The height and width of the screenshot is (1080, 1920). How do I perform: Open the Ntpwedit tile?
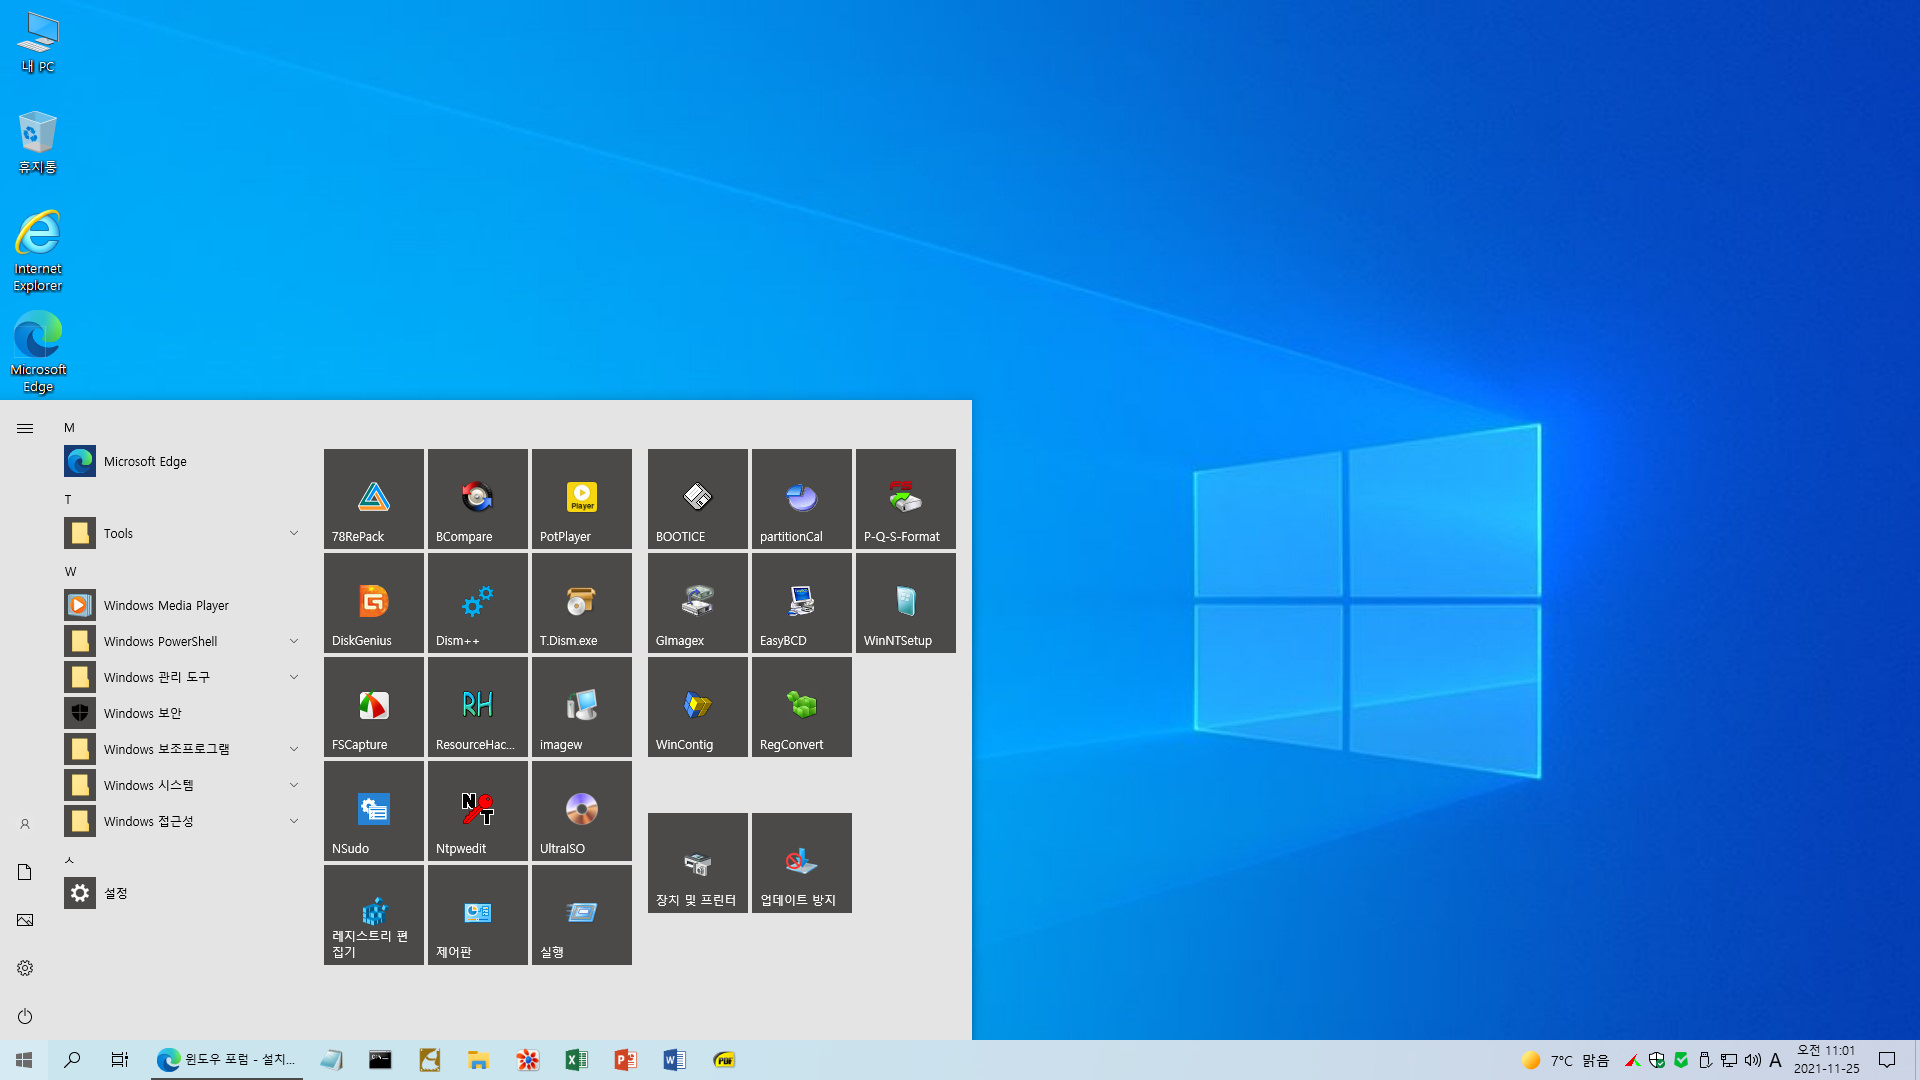pos(478,811)
